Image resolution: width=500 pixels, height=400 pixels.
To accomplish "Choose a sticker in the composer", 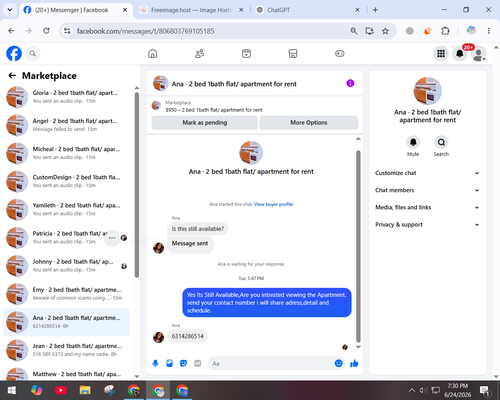I will point(183,363).
